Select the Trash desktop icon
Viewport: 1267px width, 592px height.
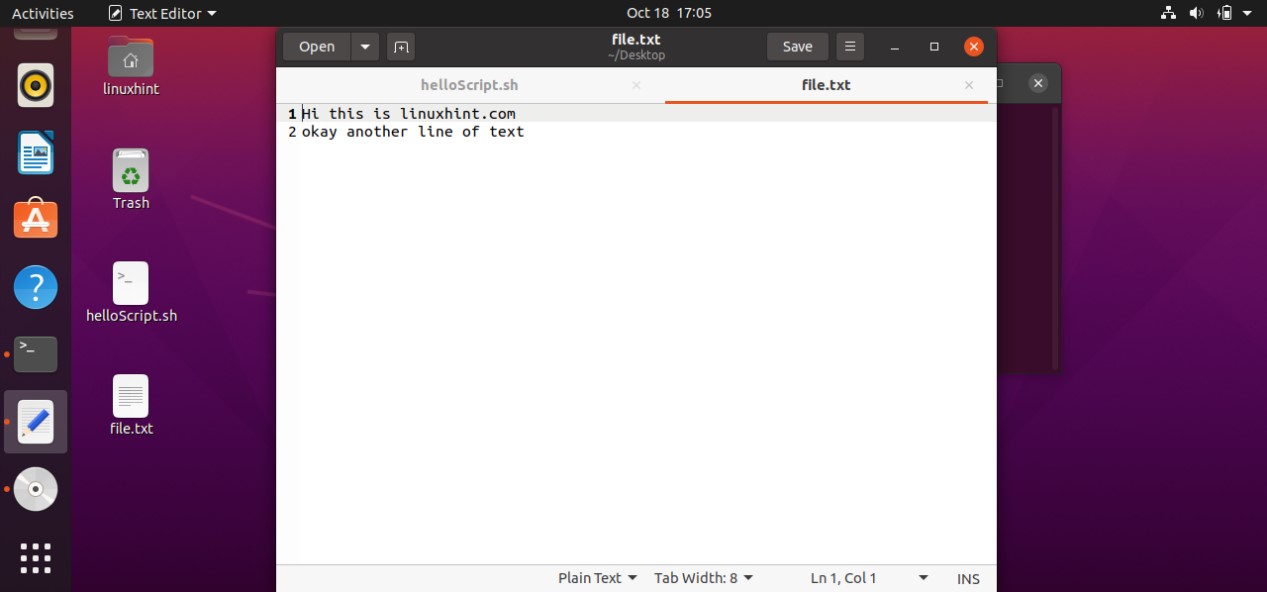(131, 180)
